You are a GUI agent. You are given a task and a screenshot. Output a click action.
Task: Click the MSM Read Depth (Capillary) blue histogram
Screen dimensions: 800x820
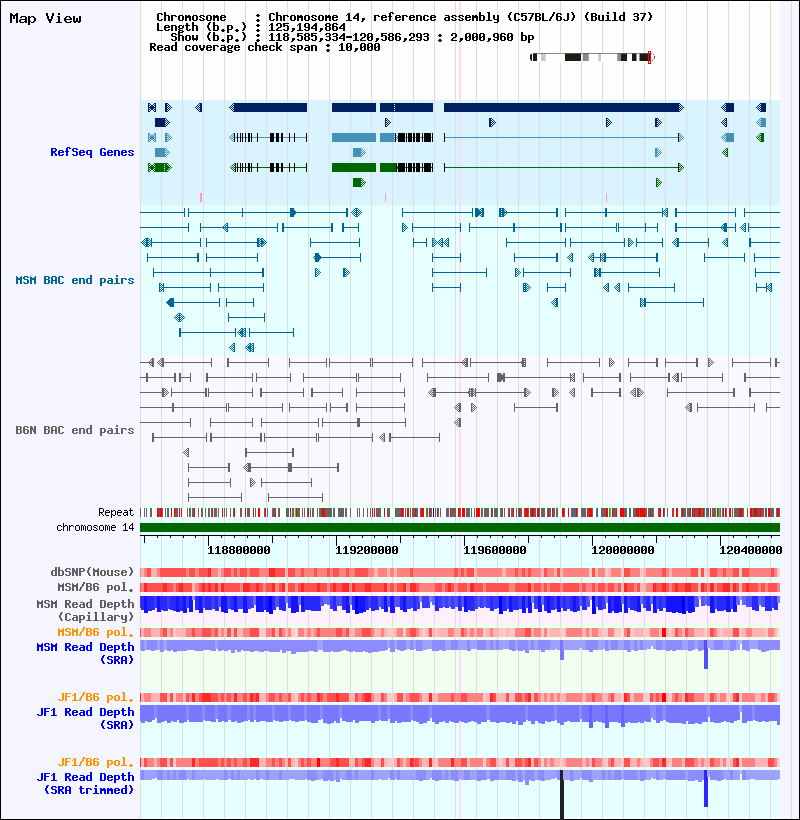point(460,605)
